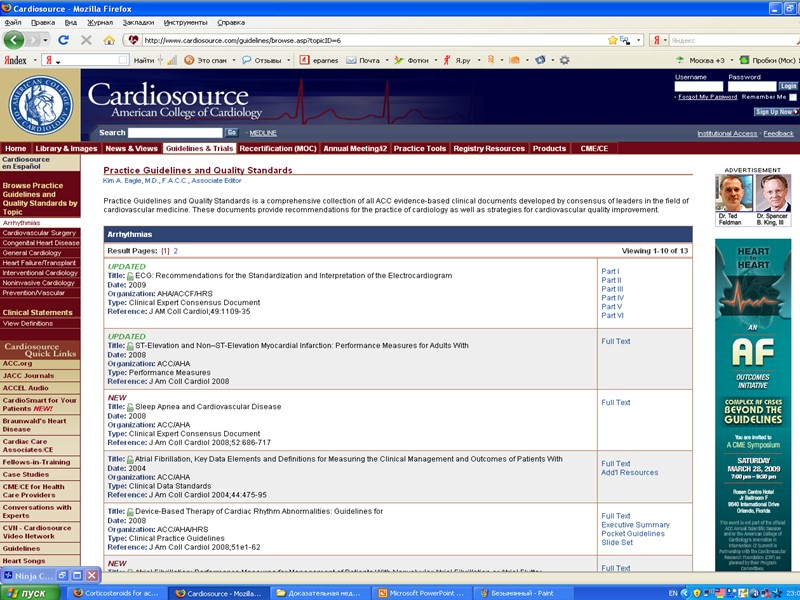The height and width of the screenshot is (600, 800).
Task: Open 'Фотки' photos toolbar icon
Action: click(399, 60)
